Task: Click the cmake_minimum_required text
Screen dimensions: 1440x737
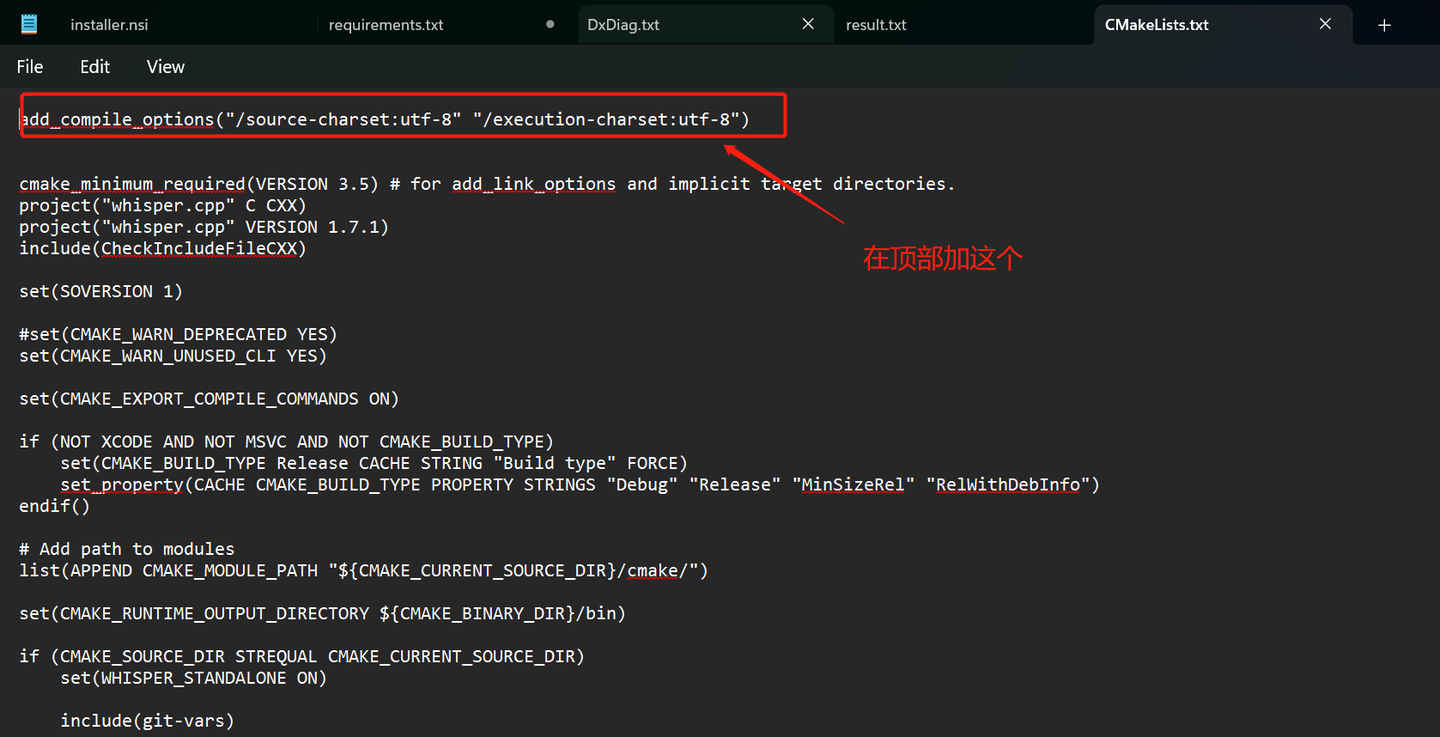Action: 132,184
